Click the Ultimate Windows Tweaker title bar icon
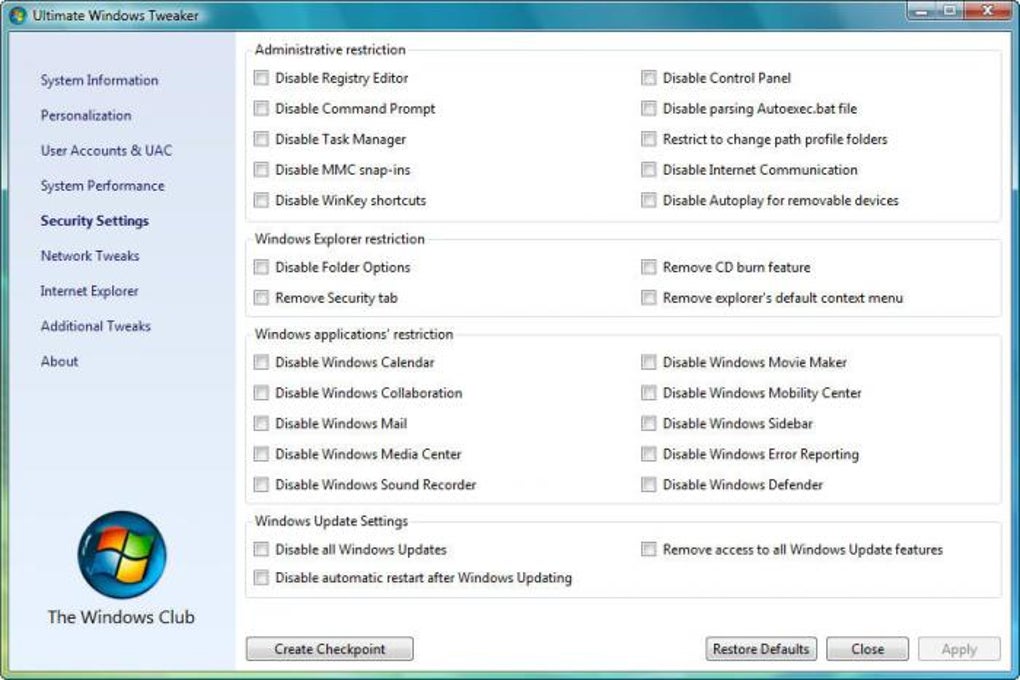Screen dimensions: 1020x680 tap(18, 15)
